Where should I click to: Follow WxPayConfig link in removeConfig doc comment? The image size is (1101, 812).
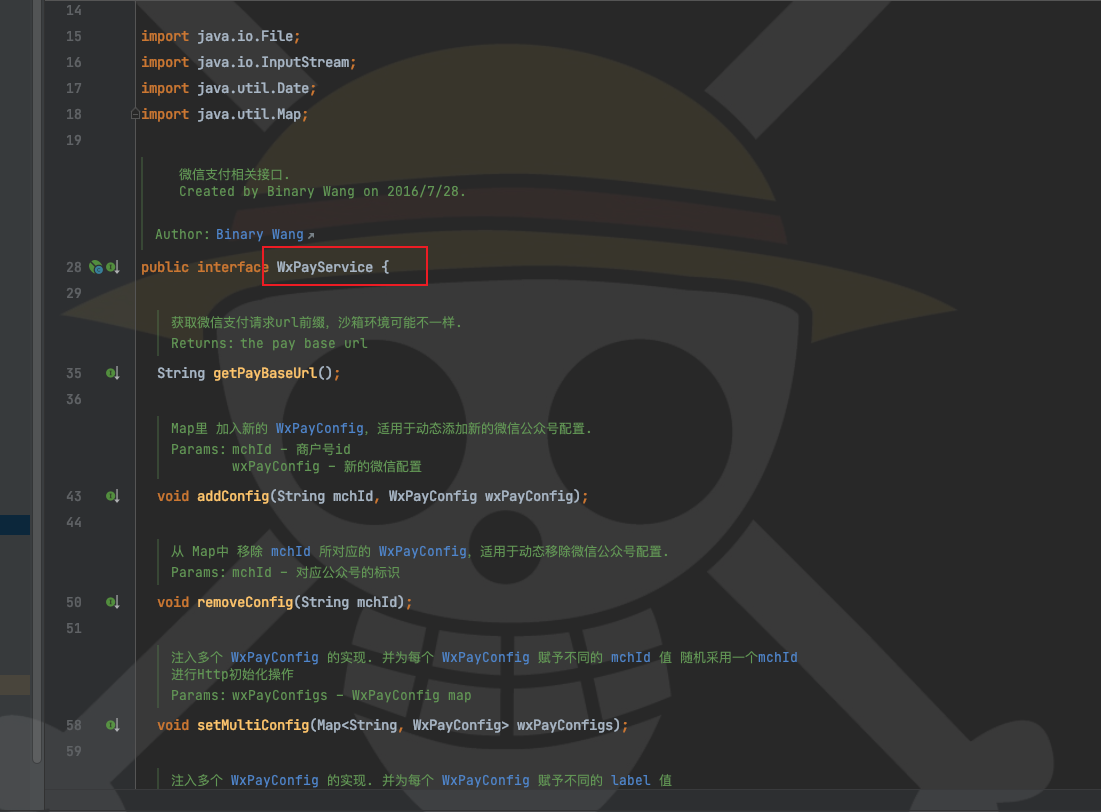423,551
